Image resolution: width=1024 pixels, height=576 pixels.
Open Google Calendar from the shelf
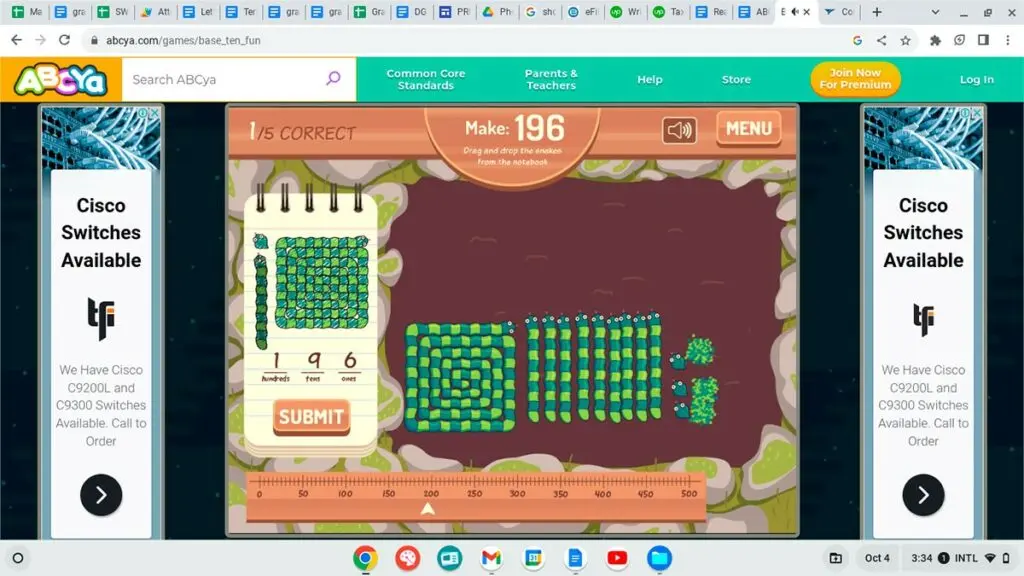pyautogui.click(x=534, y=558)
